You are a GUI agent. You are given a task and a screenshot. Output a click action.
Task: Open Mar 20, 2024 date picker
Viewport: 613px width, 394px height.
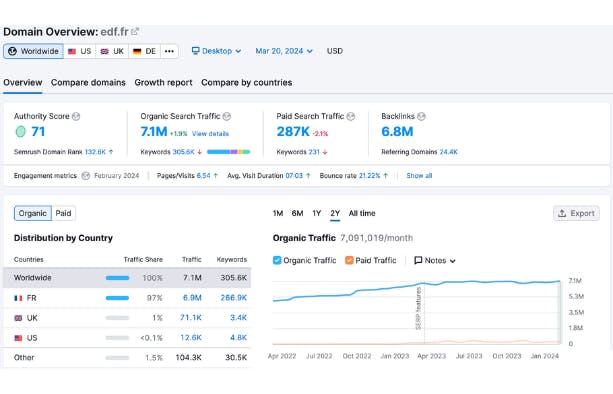coord(284,51)
